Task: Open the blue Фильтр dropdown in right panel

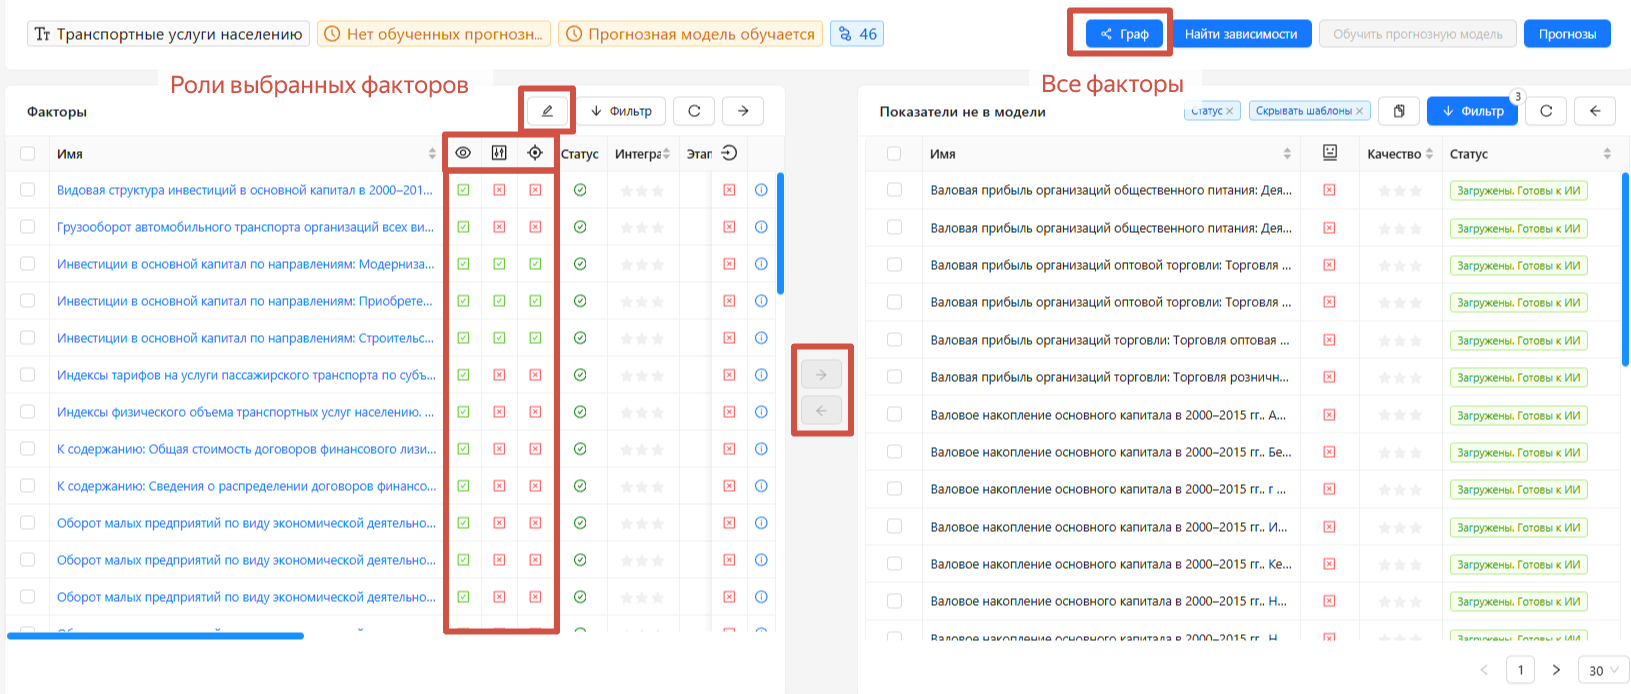Action: [1472, 111]
